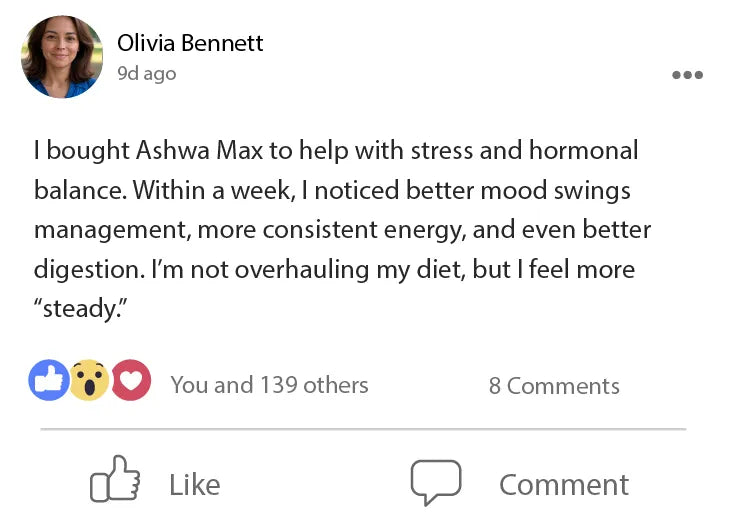The width and height of the screenshot is (729, 532).
Task: Click the speech bubble Comment icon
Action: 436,483
